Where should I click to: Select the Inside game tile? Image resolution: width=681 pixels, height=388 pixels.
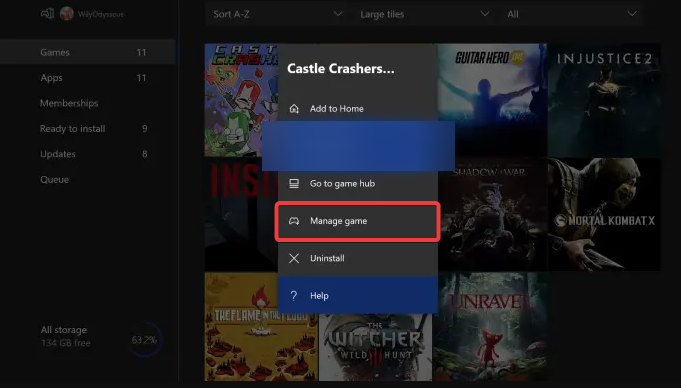coord(241,214)
